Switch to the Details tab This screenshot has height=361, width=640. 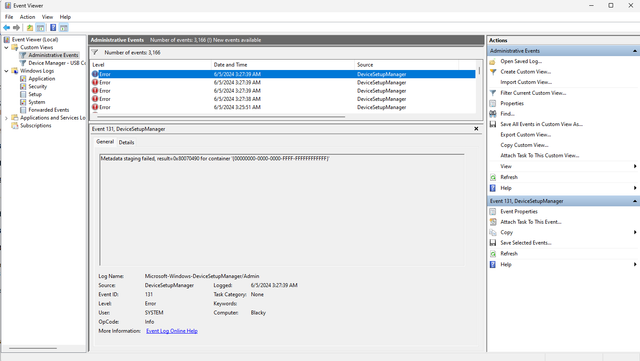127,143
